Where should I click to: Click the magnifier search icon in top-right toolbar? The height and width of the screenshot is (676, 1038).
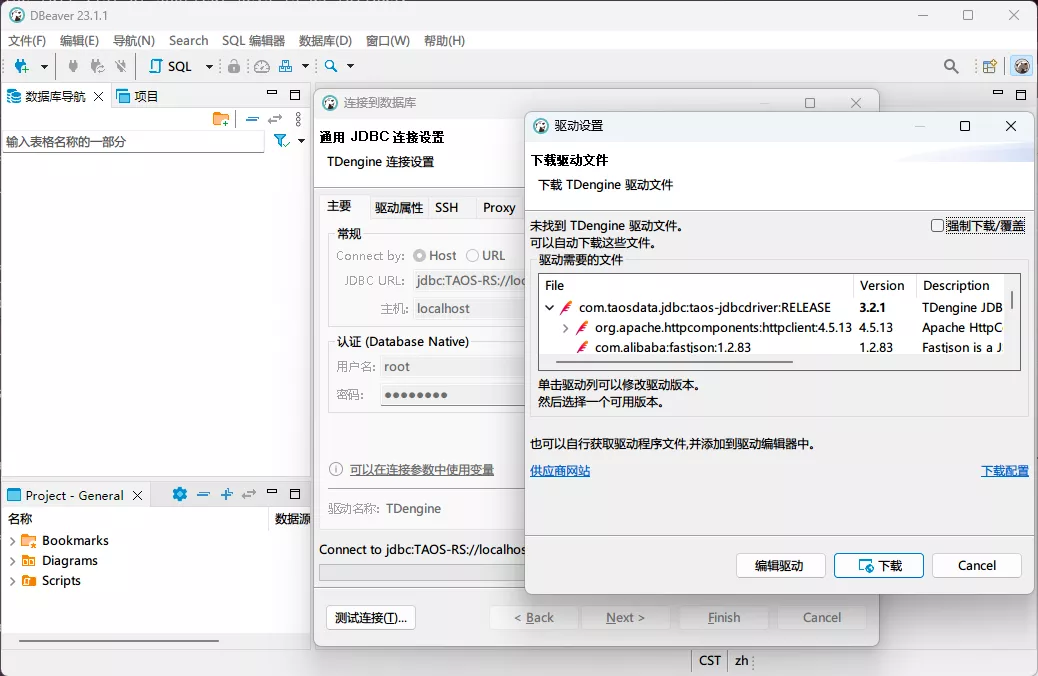951,66
